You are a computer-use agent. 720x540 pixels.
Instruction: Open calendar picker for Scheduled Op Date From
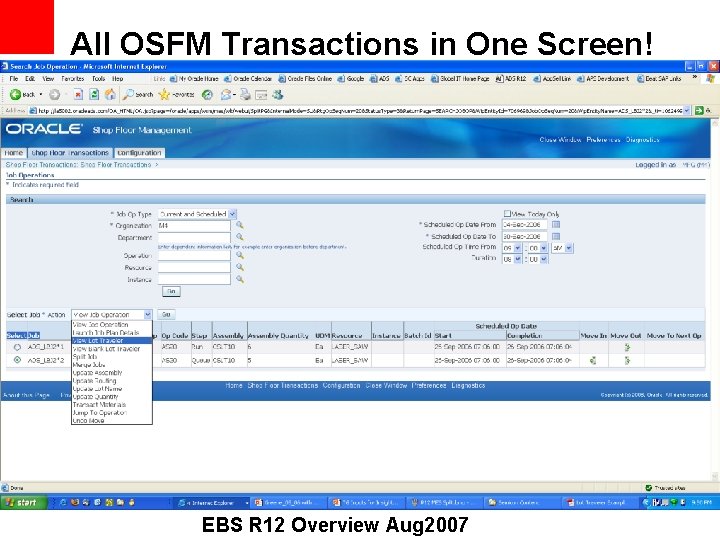(x=556, y=225)
